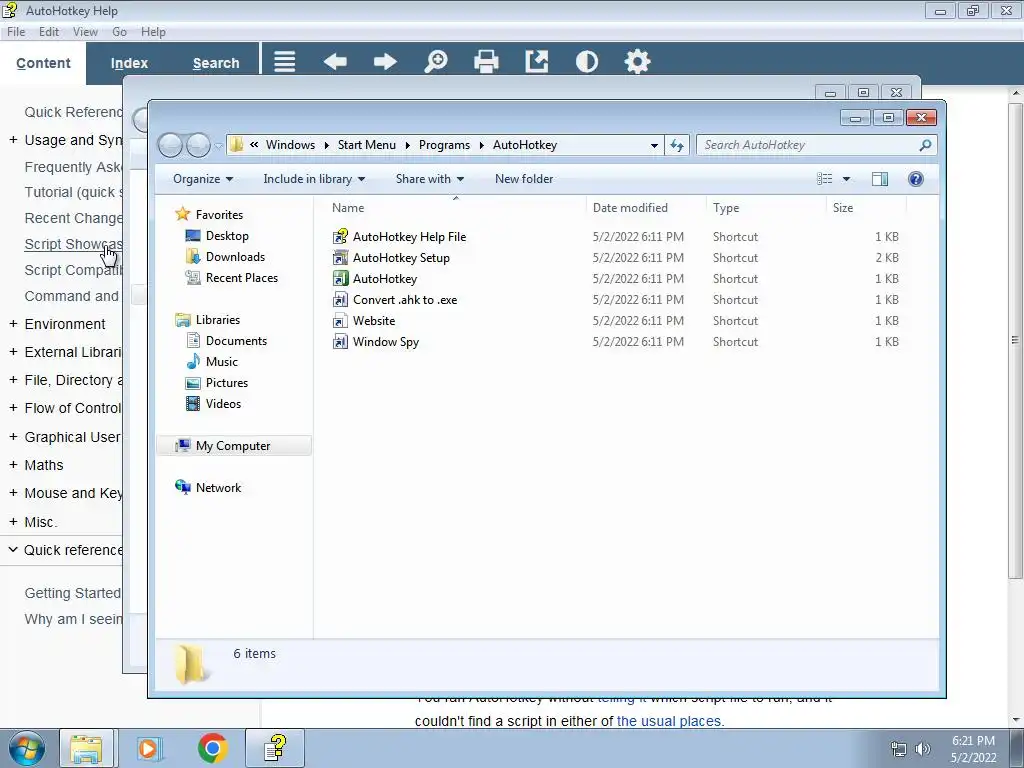Viewport: 1024px width, 768px height.
Task: Go back with the left arrow in AutoHotkey Help
Action: point(335,62)
